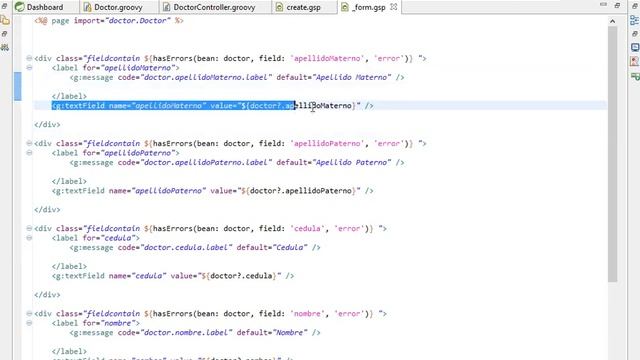Minimize the editor area
This screenshot has height=360, width=640.
pyautogui.click(x=603, y=5)
